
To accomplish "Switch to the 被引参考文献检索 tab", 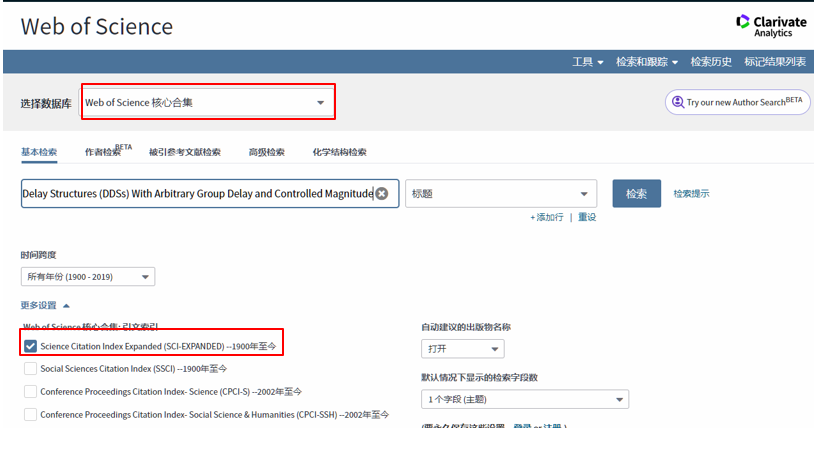I will [184, 152].
